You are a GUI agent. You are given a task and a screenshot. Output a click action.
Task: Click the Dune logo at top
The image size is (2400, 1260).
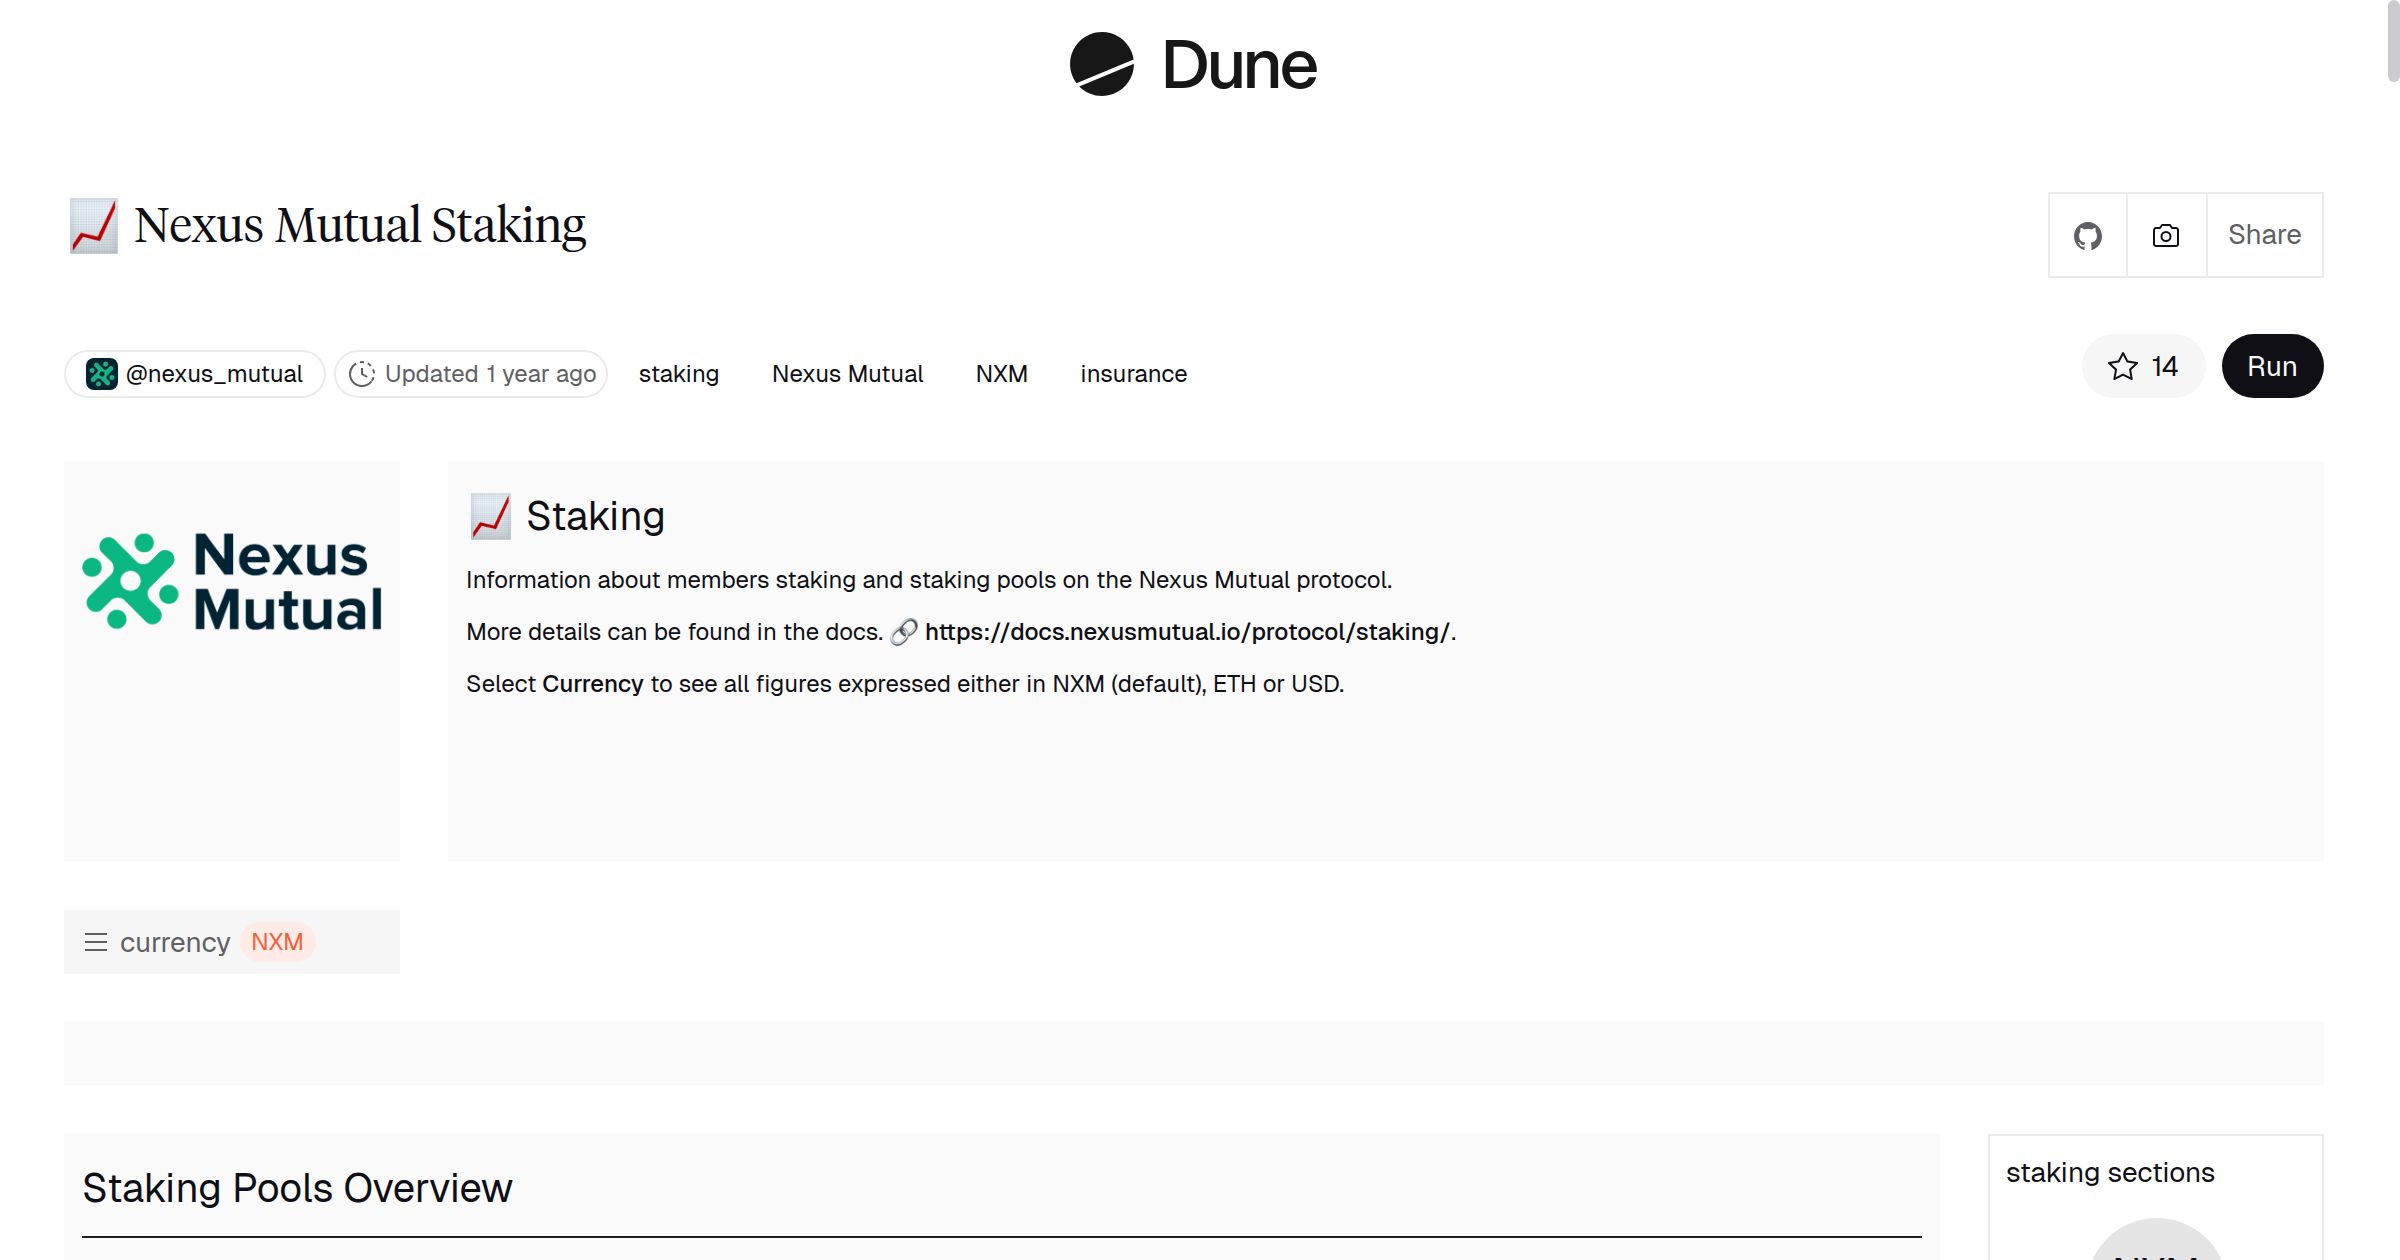coord(1192,65)
